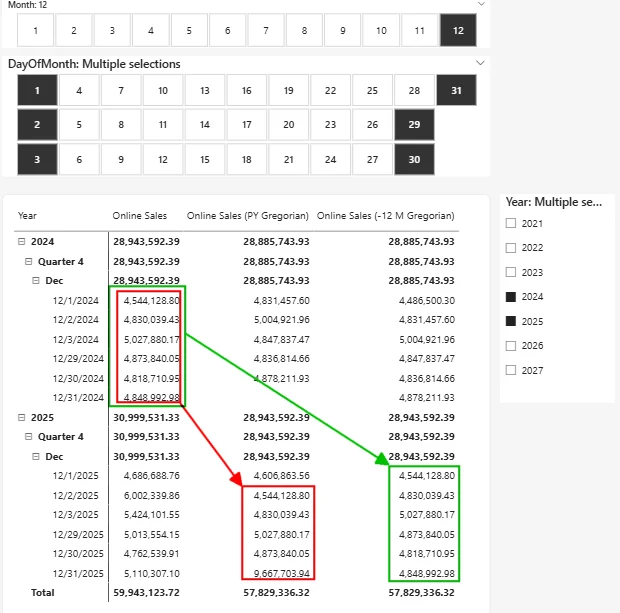Select month 6 tile
Image resolution: width=620 pixels, height=613 pixels.
[228, 31]
